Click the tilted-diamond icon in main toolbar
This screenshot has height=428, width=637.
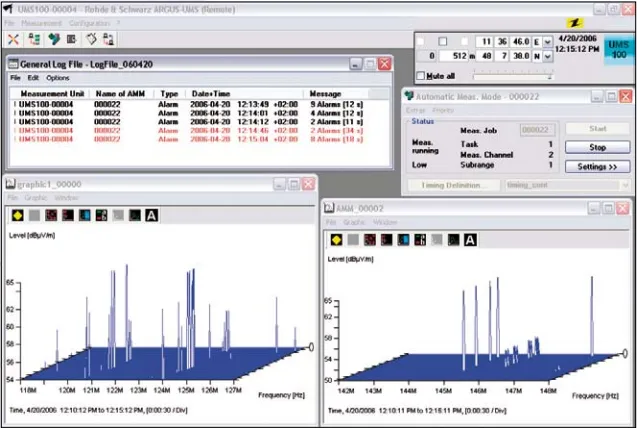91,39
